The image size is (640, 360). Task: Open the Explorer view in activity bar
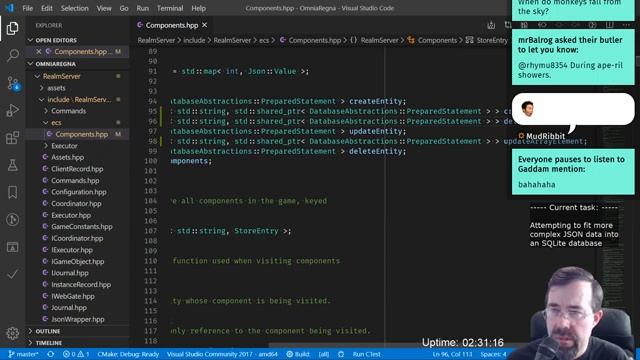point(12,28)
